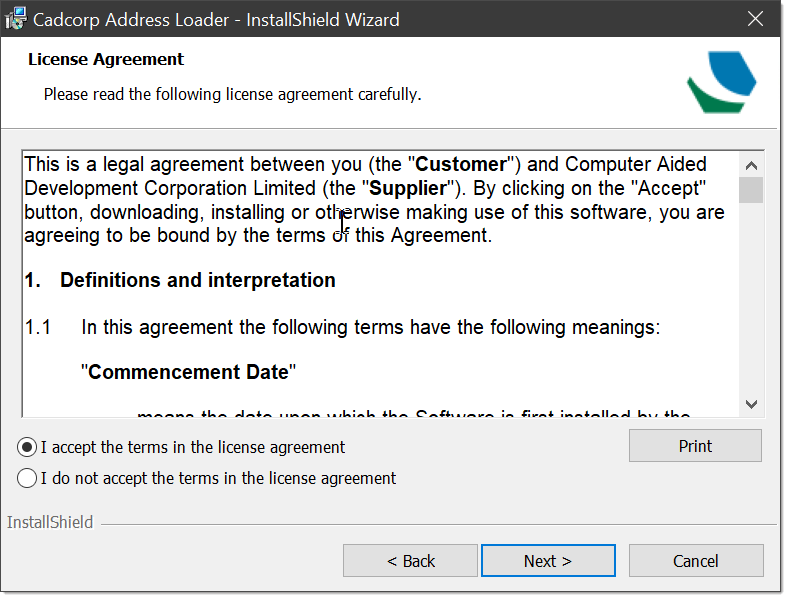Click inside the license agreement text box
The width and height of the screenshot is (787, 598).
coord(381,284)
